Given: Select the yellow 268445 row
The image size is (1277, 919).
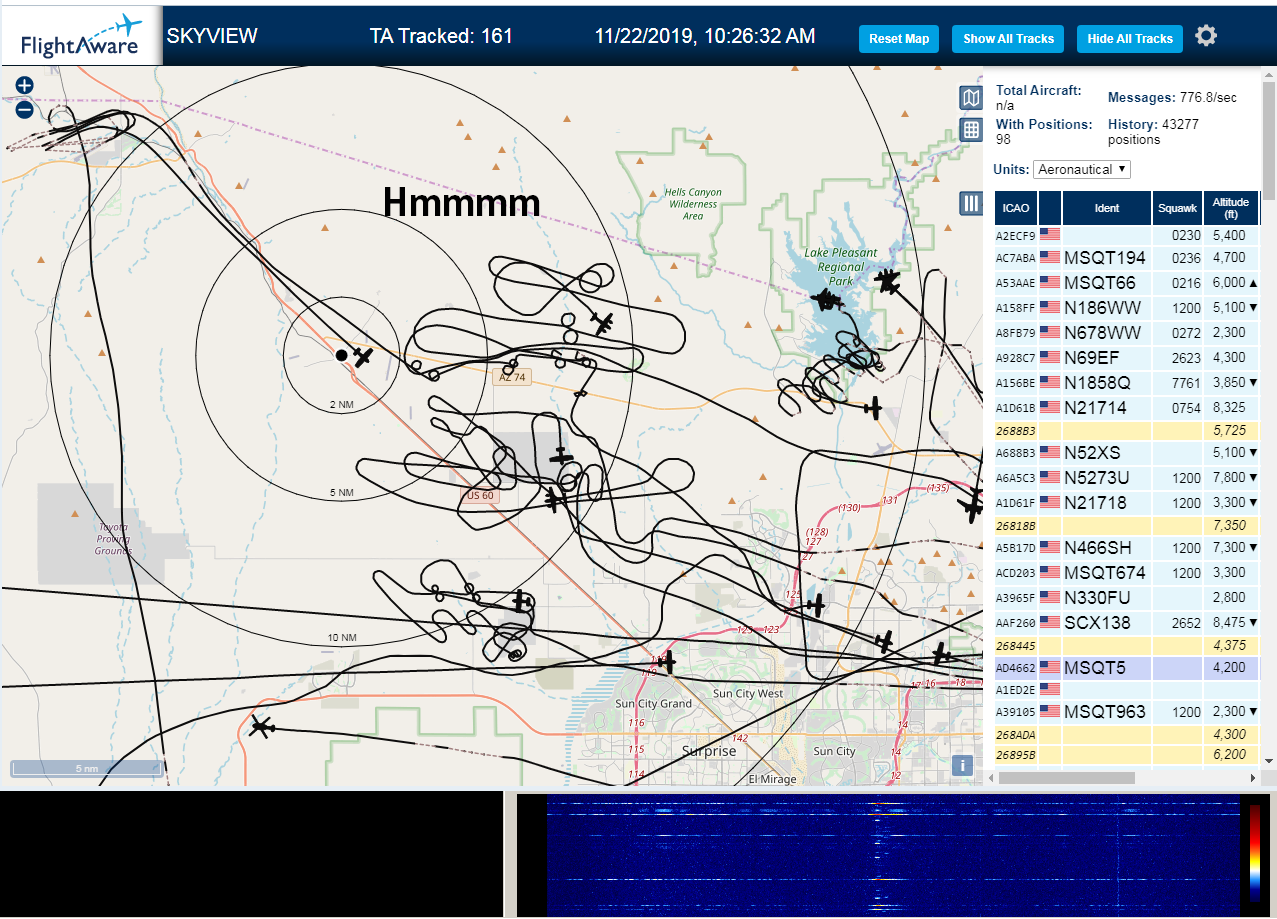Looking at the screenshot, I should tap(1127, 645).
